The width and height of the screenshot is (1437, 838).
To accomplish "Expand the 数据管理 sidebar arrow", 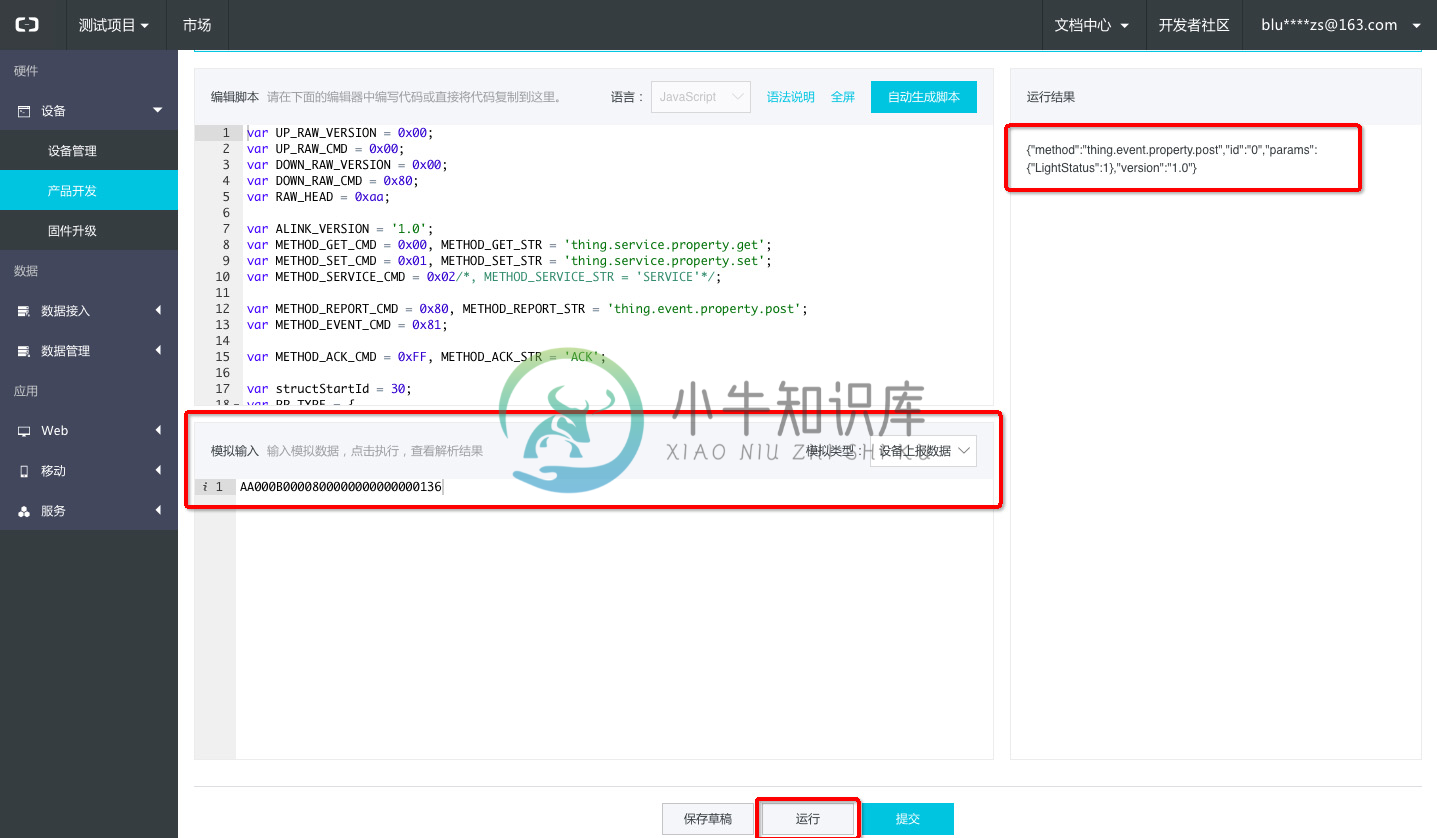I will pyautogui.click(x=158, y=351).
